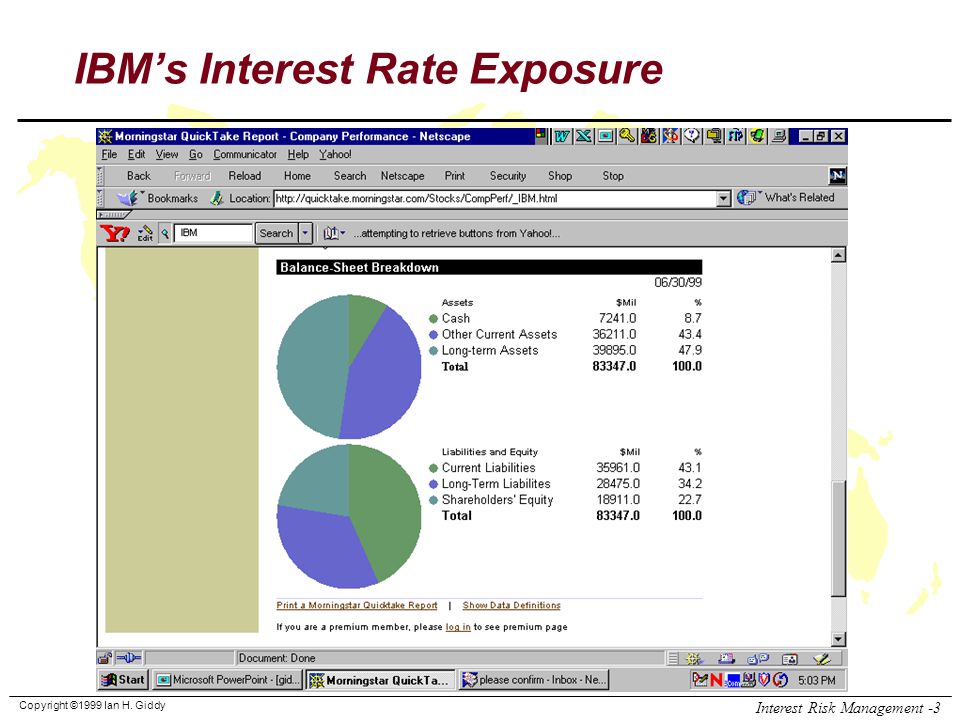Viewport: 960px width, 720px height.
Task: Click the Excel shortcut icon in title bar
Action: (x=583, y=136)
